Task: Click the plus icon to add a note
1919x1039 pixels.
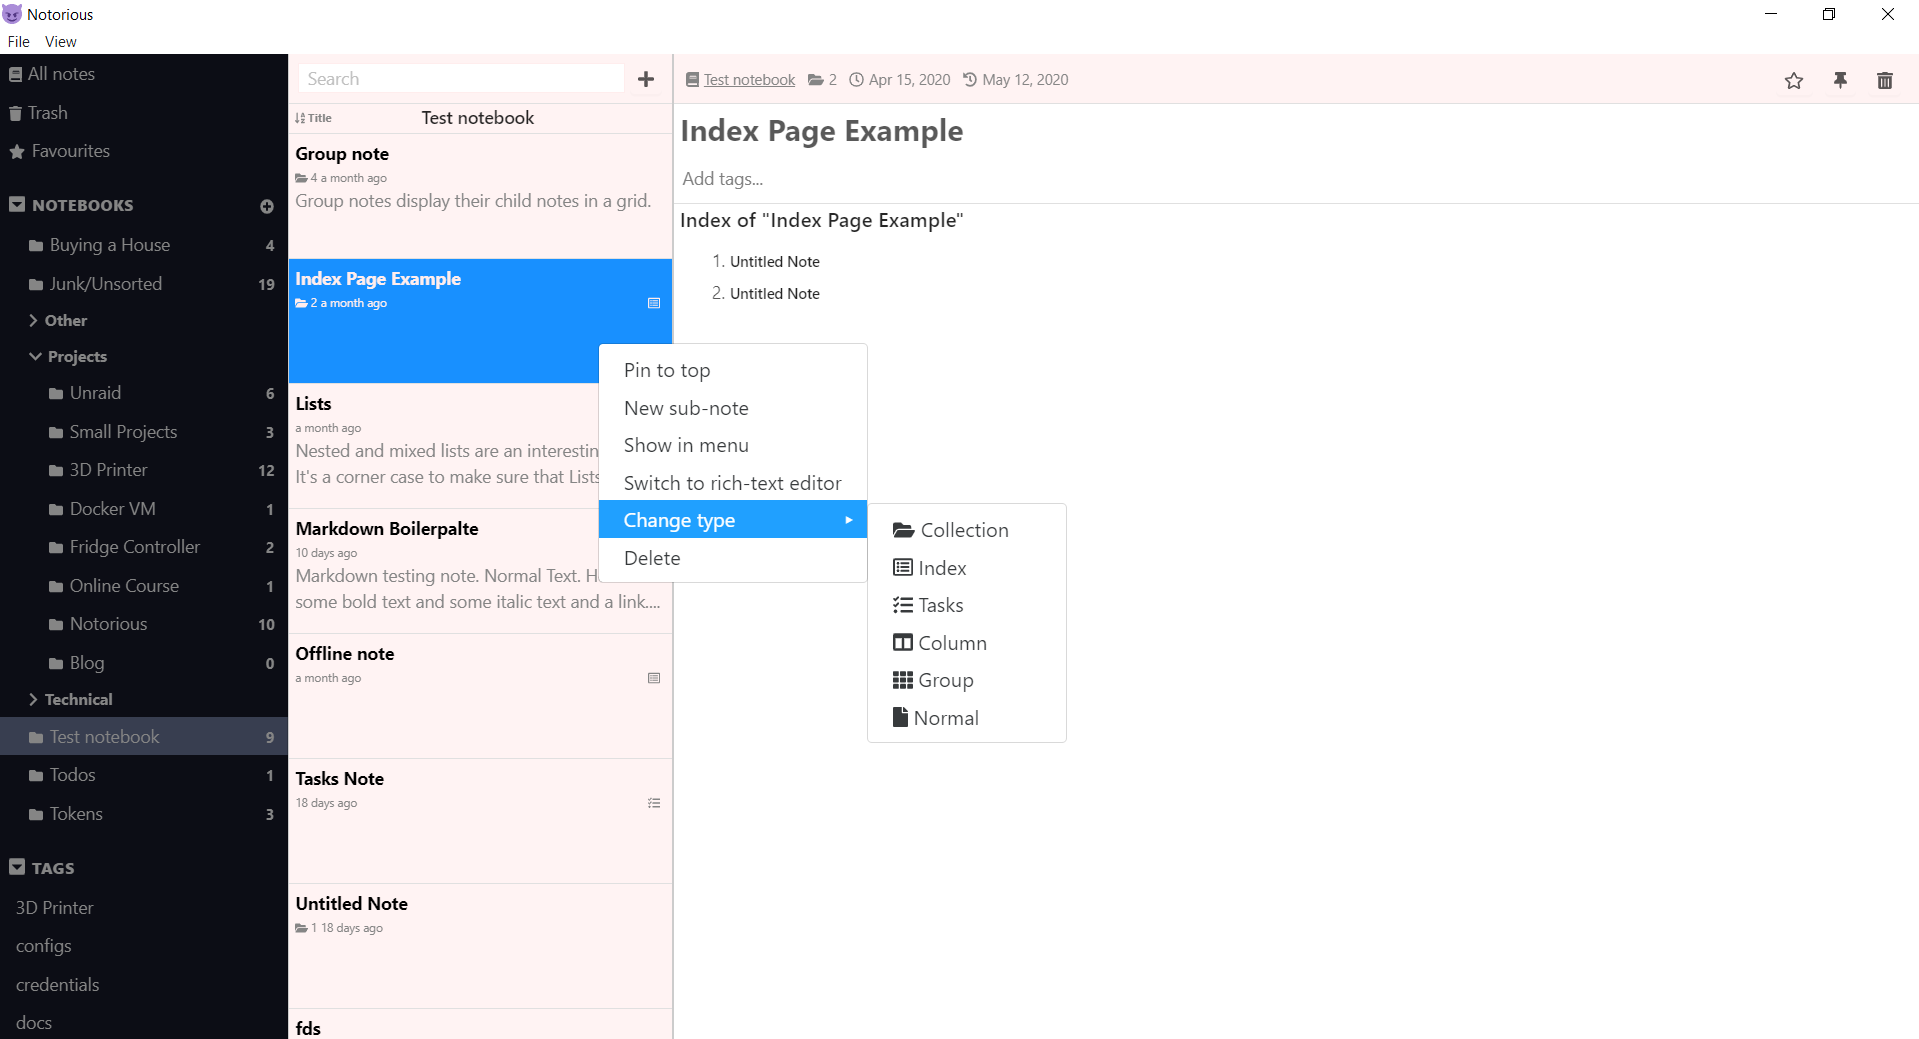Action: (x=646, y=79)
